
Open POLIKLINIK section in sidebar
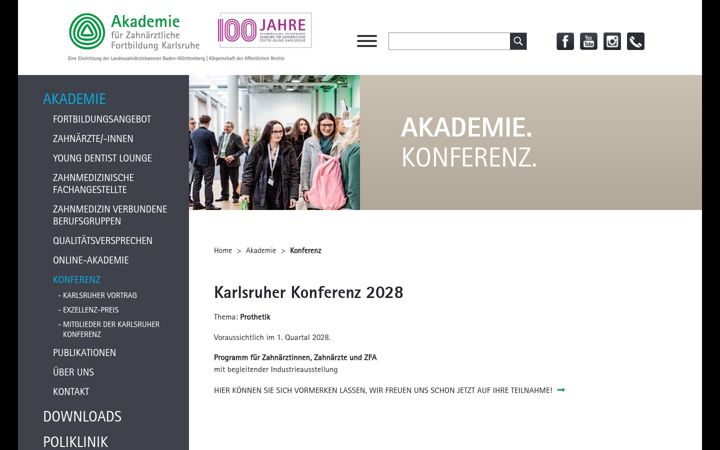point(76,442)
